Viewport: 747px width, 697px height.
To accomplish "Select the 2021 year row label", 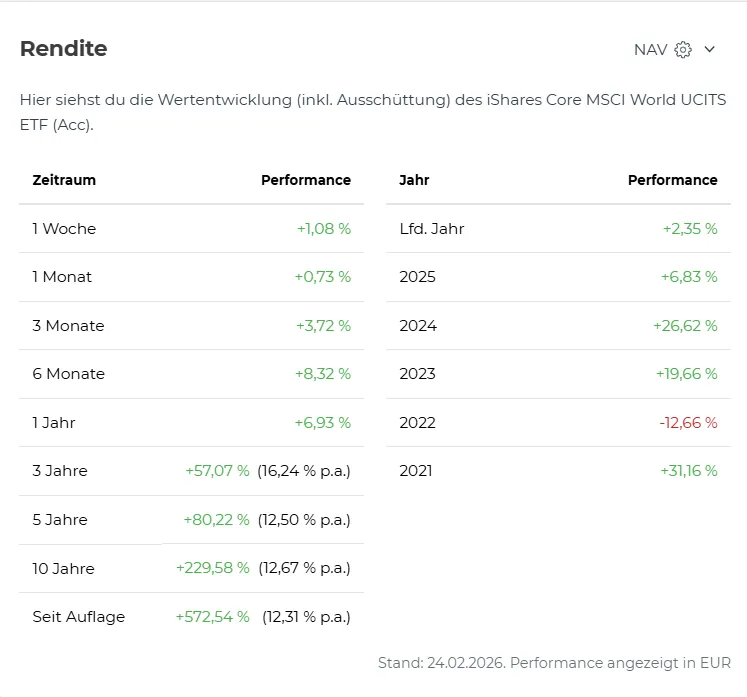I will (x=416, y=471).
